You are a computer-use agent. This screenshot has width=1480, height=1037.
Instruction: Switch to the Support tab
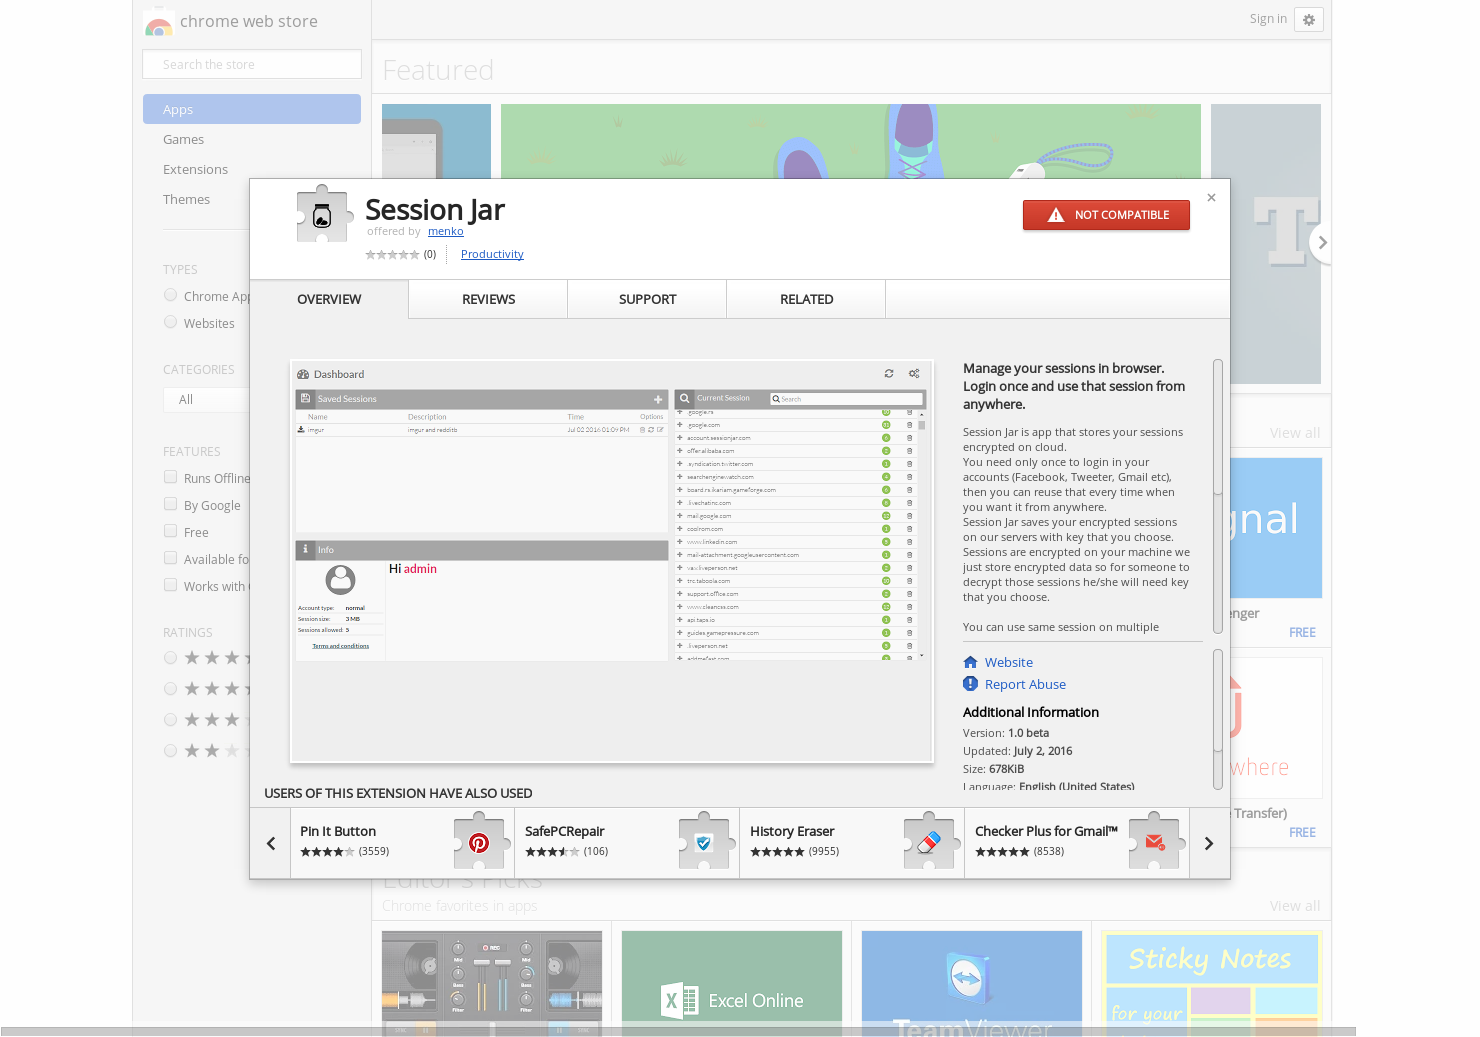[647, 299]
